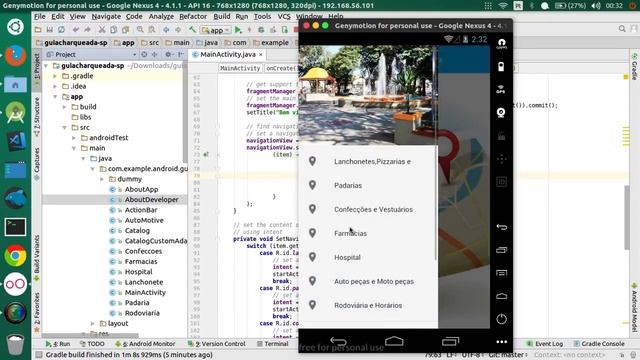Click the Save All toolbar icon
The image size is (640, 360).
click(49, 30)
